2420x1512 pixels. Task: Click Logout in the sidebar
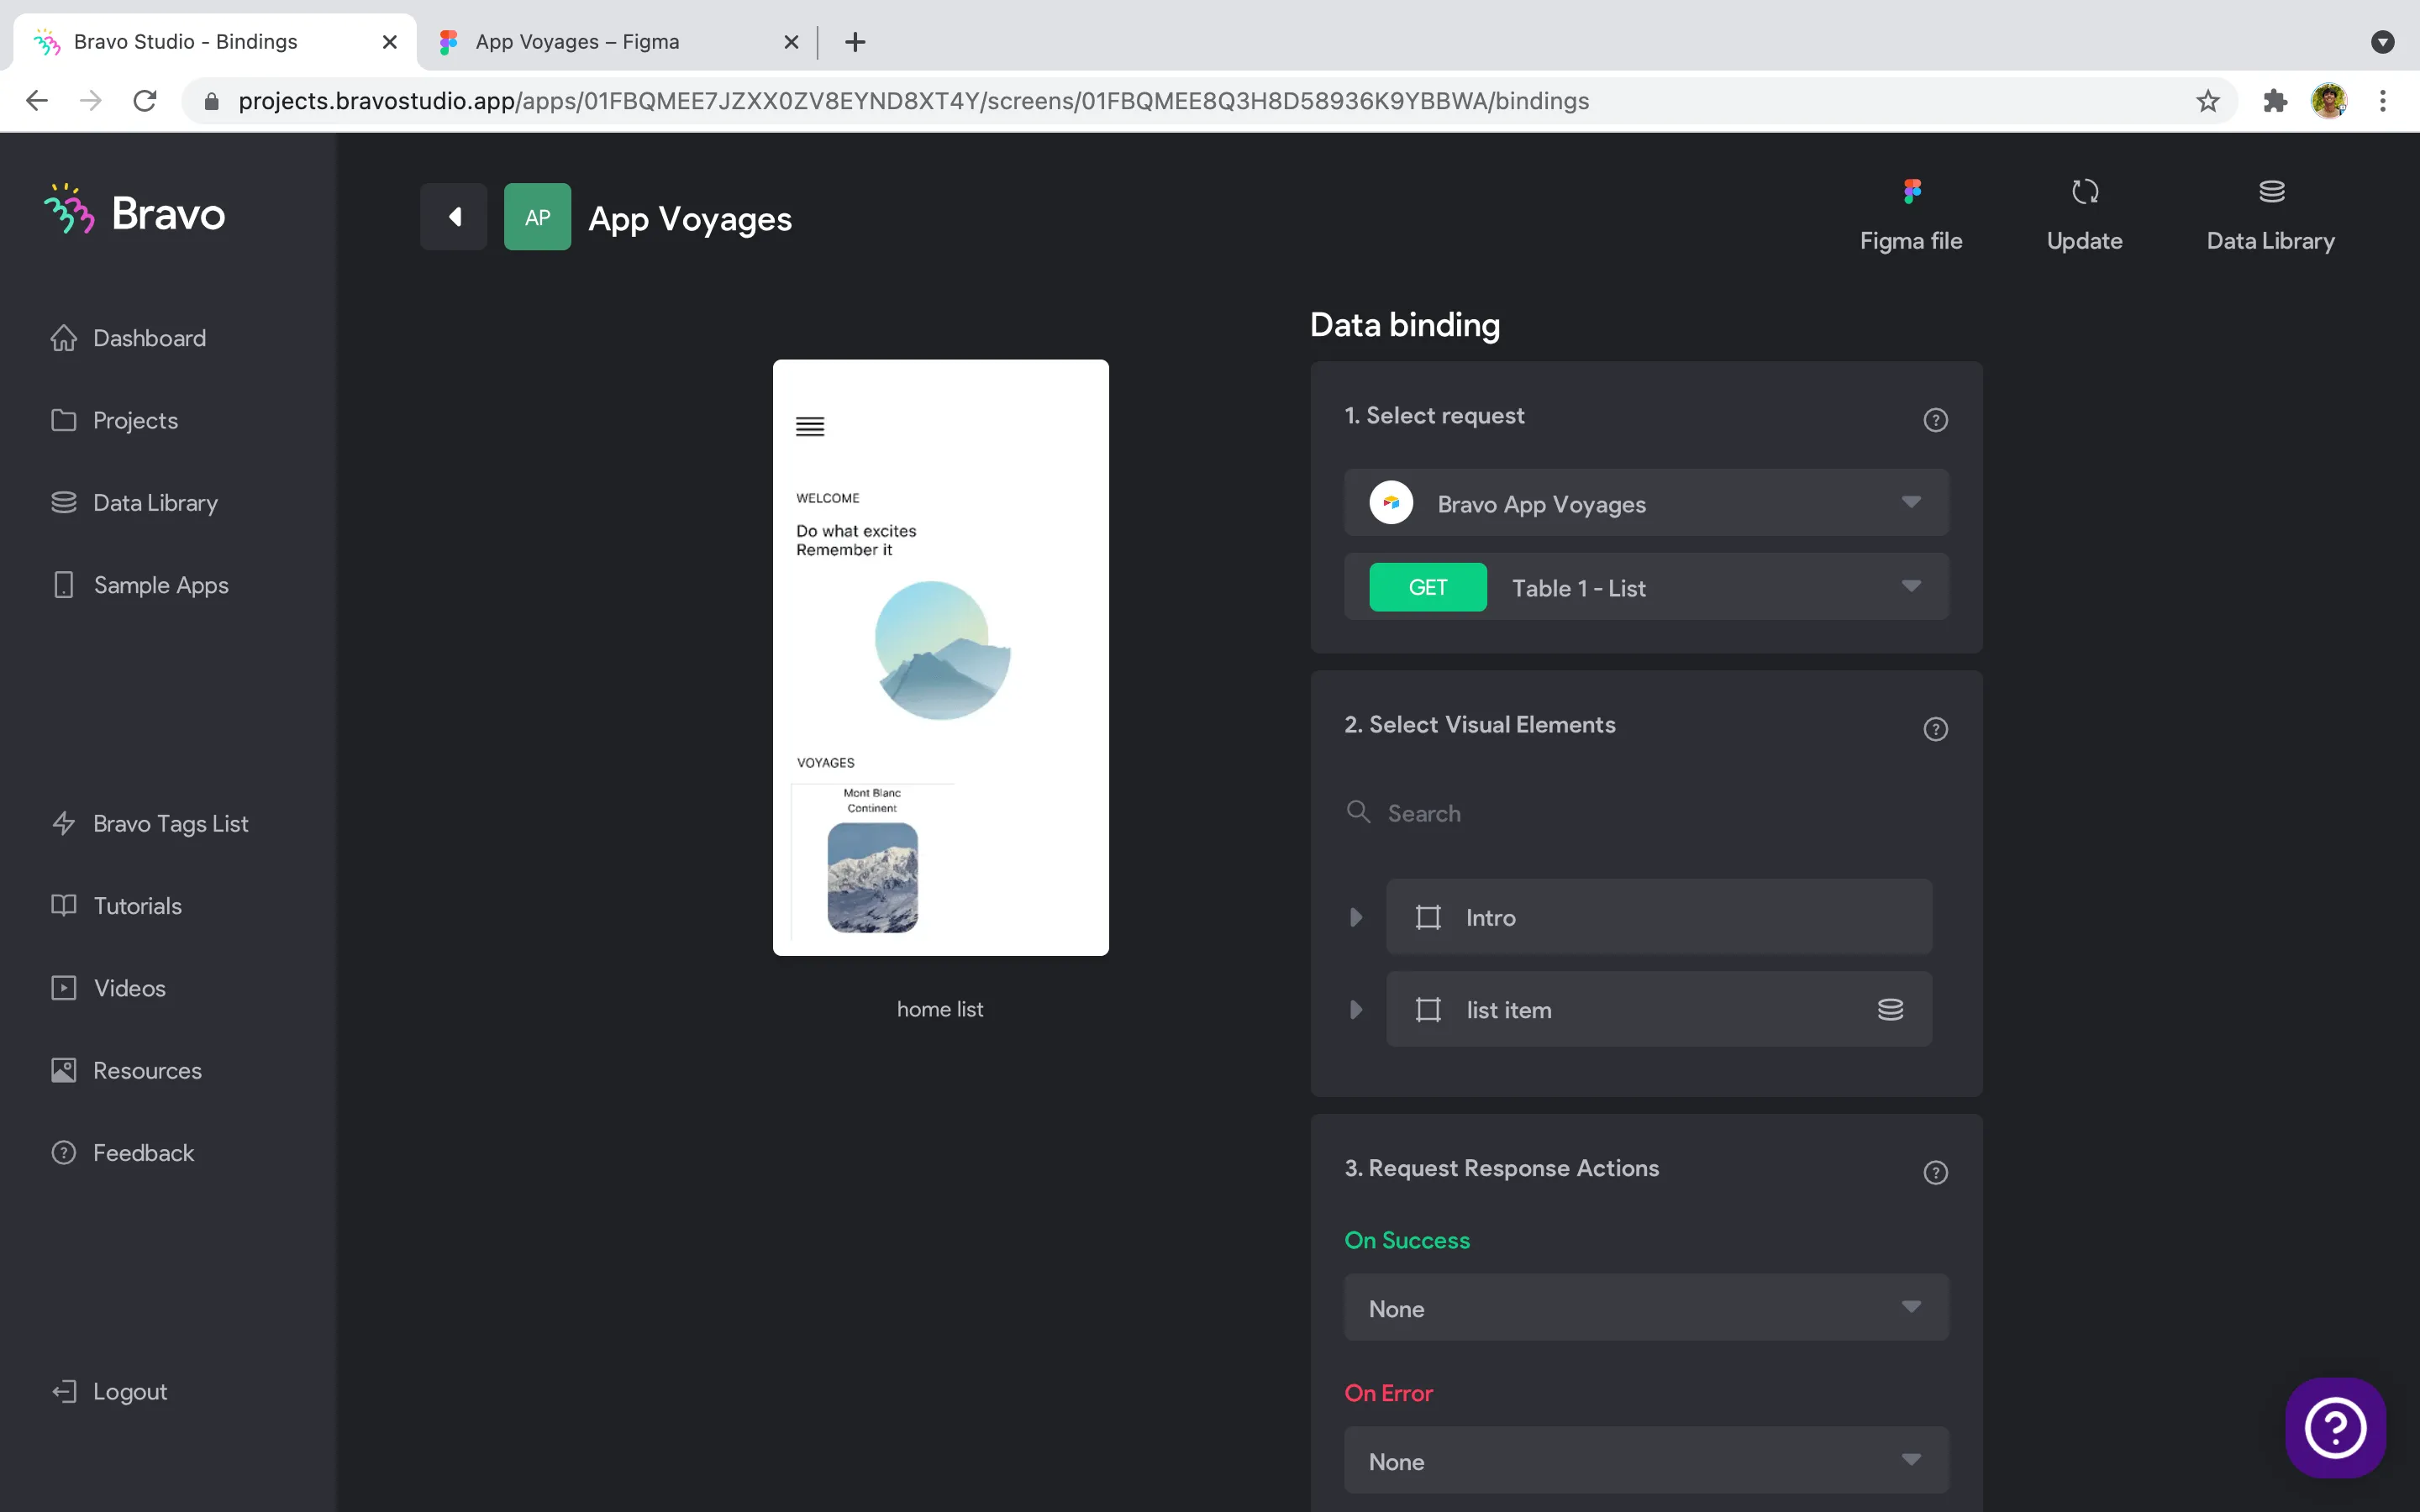[x=109, y=1391]
